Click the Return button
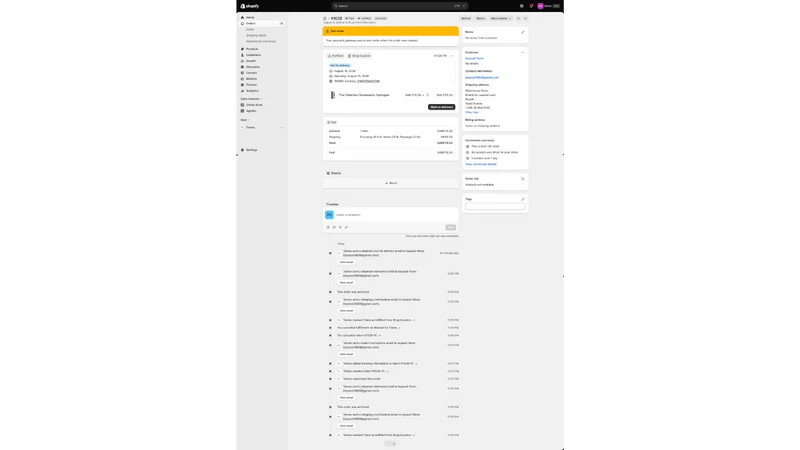Screen dimensions: 800x450 [481, 18]
